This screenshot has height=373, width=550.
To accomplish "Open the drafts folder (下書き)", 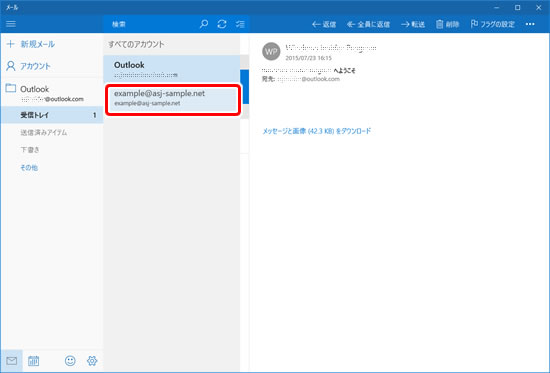I will point(30,150).
